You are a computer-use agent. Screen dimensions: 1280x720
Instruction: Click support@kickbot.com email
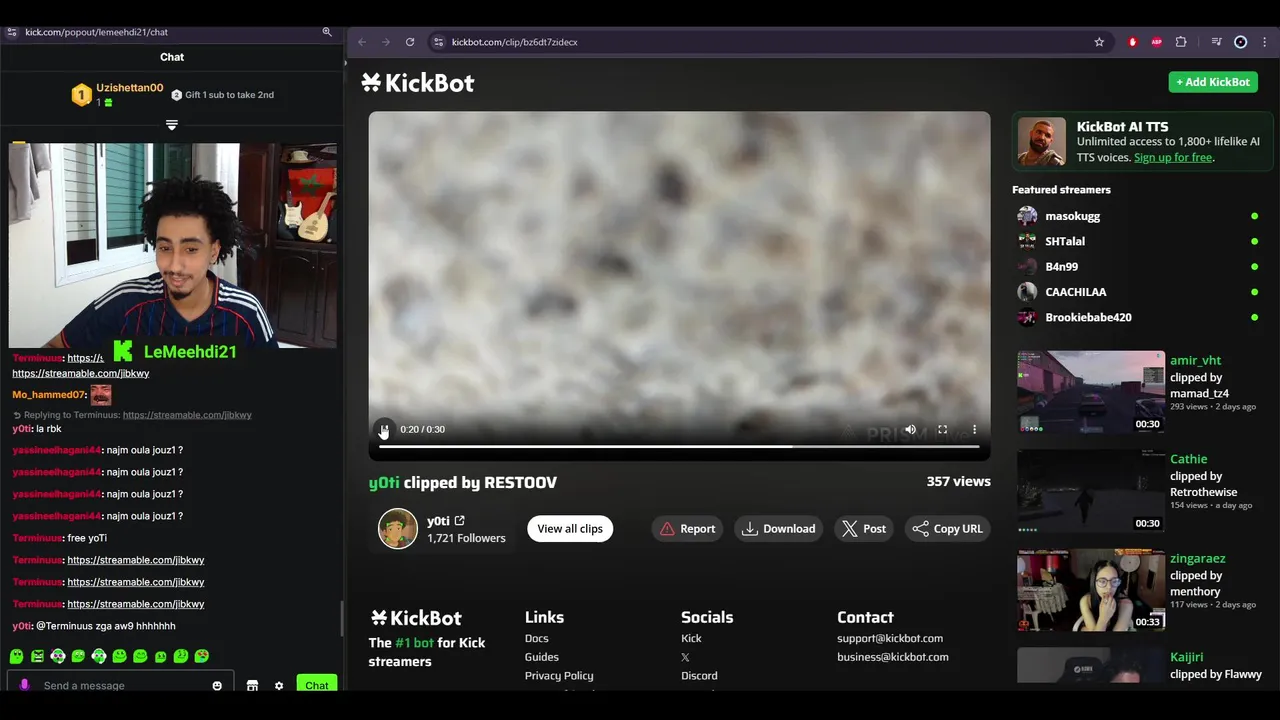pyautogui.click(x=890, y=638)
